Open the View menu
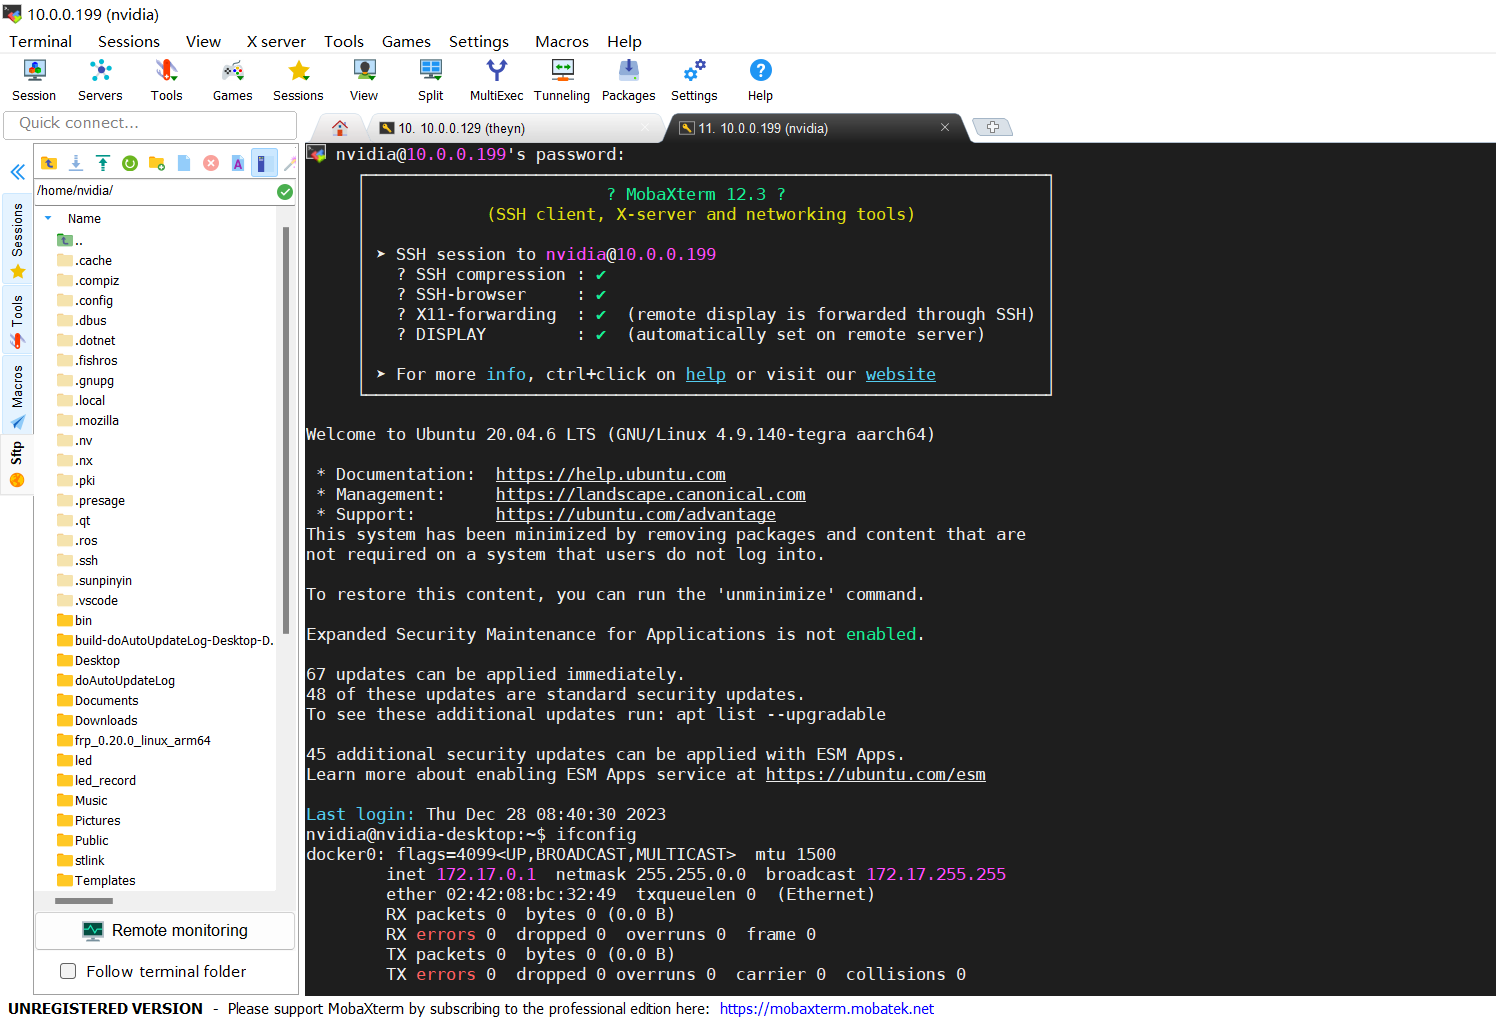 203,41
